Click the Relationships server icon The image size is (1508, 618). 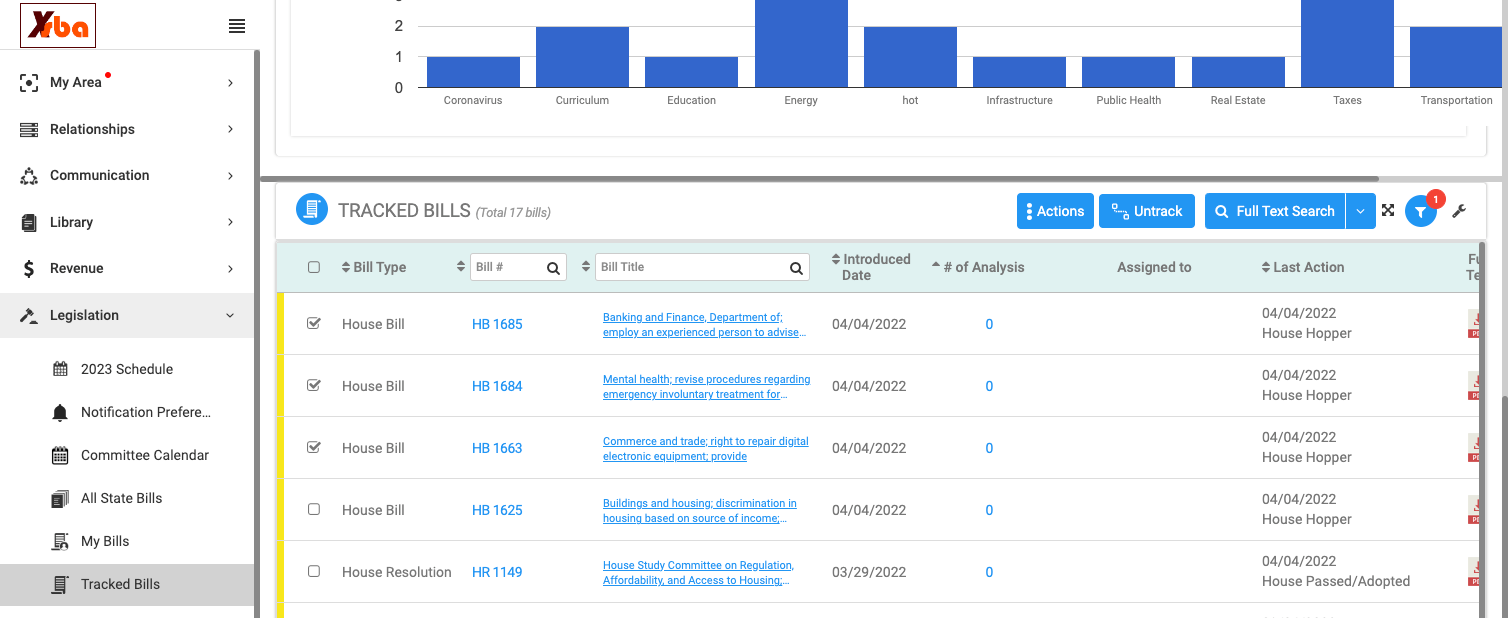coord(29,129)
